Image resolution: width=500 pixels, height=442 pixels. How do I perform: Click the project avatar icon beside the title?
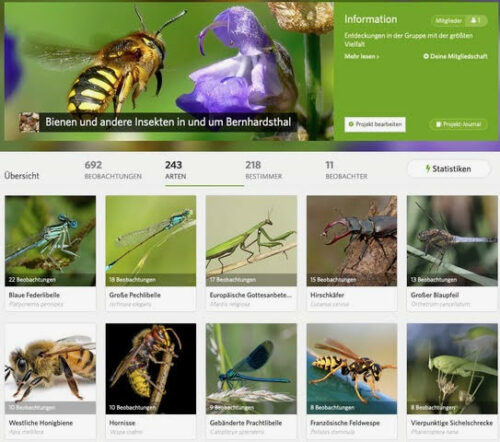tap(29, 122)
